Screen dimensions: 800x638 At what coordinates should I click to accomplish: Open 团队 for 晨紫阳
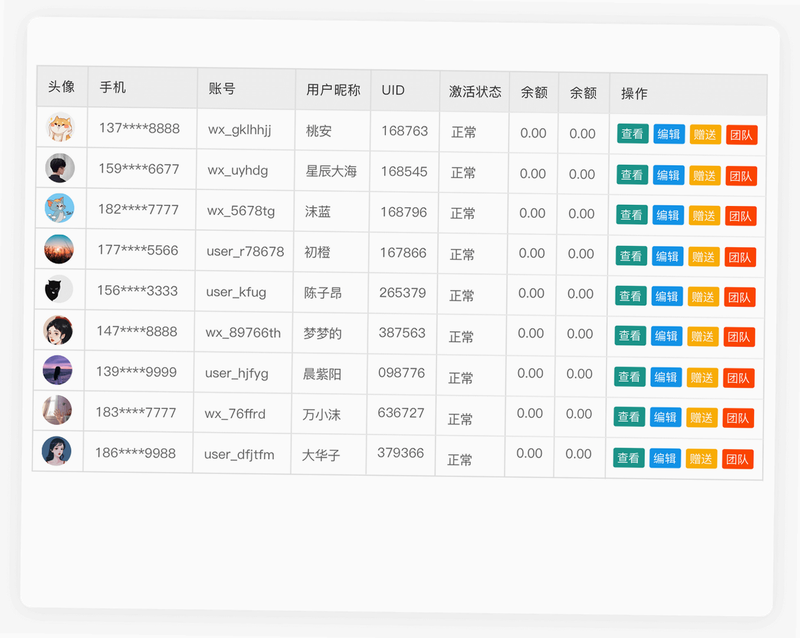[x=739, y=378]
